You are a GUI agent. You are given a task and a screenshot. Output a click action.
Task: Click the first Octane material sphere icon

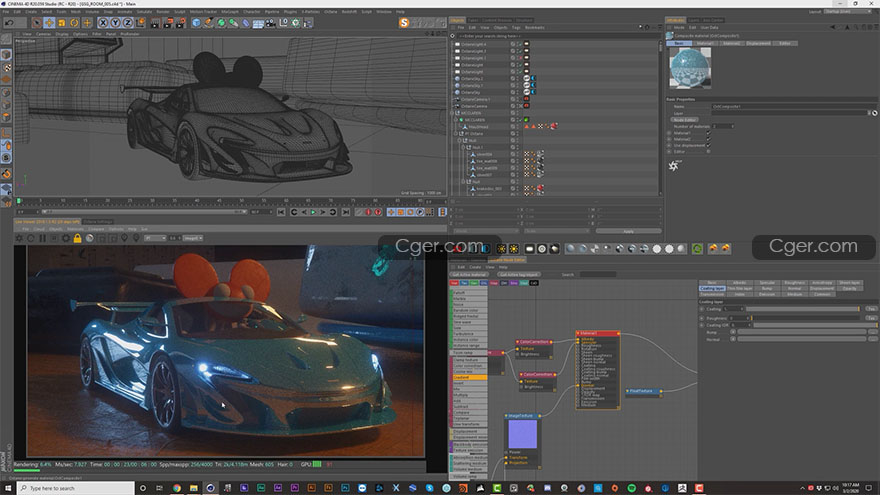pyautogui.click(x=570, y=249)
